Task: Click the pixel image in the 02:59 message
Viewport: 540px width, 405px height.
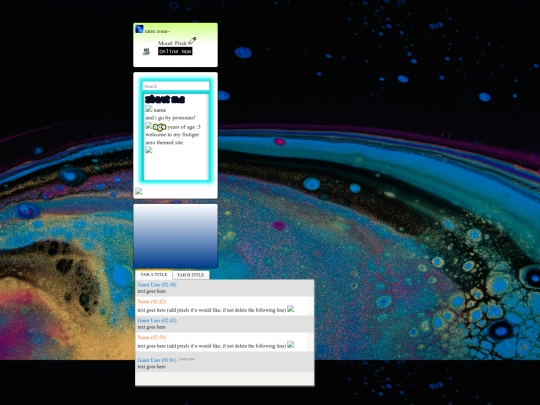Action: [x=291, y=344]
